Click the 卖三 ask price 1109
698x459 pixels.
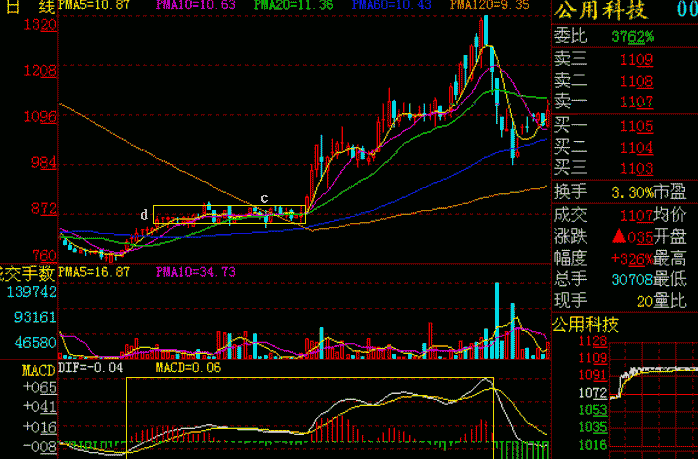[x=637, y=60]
